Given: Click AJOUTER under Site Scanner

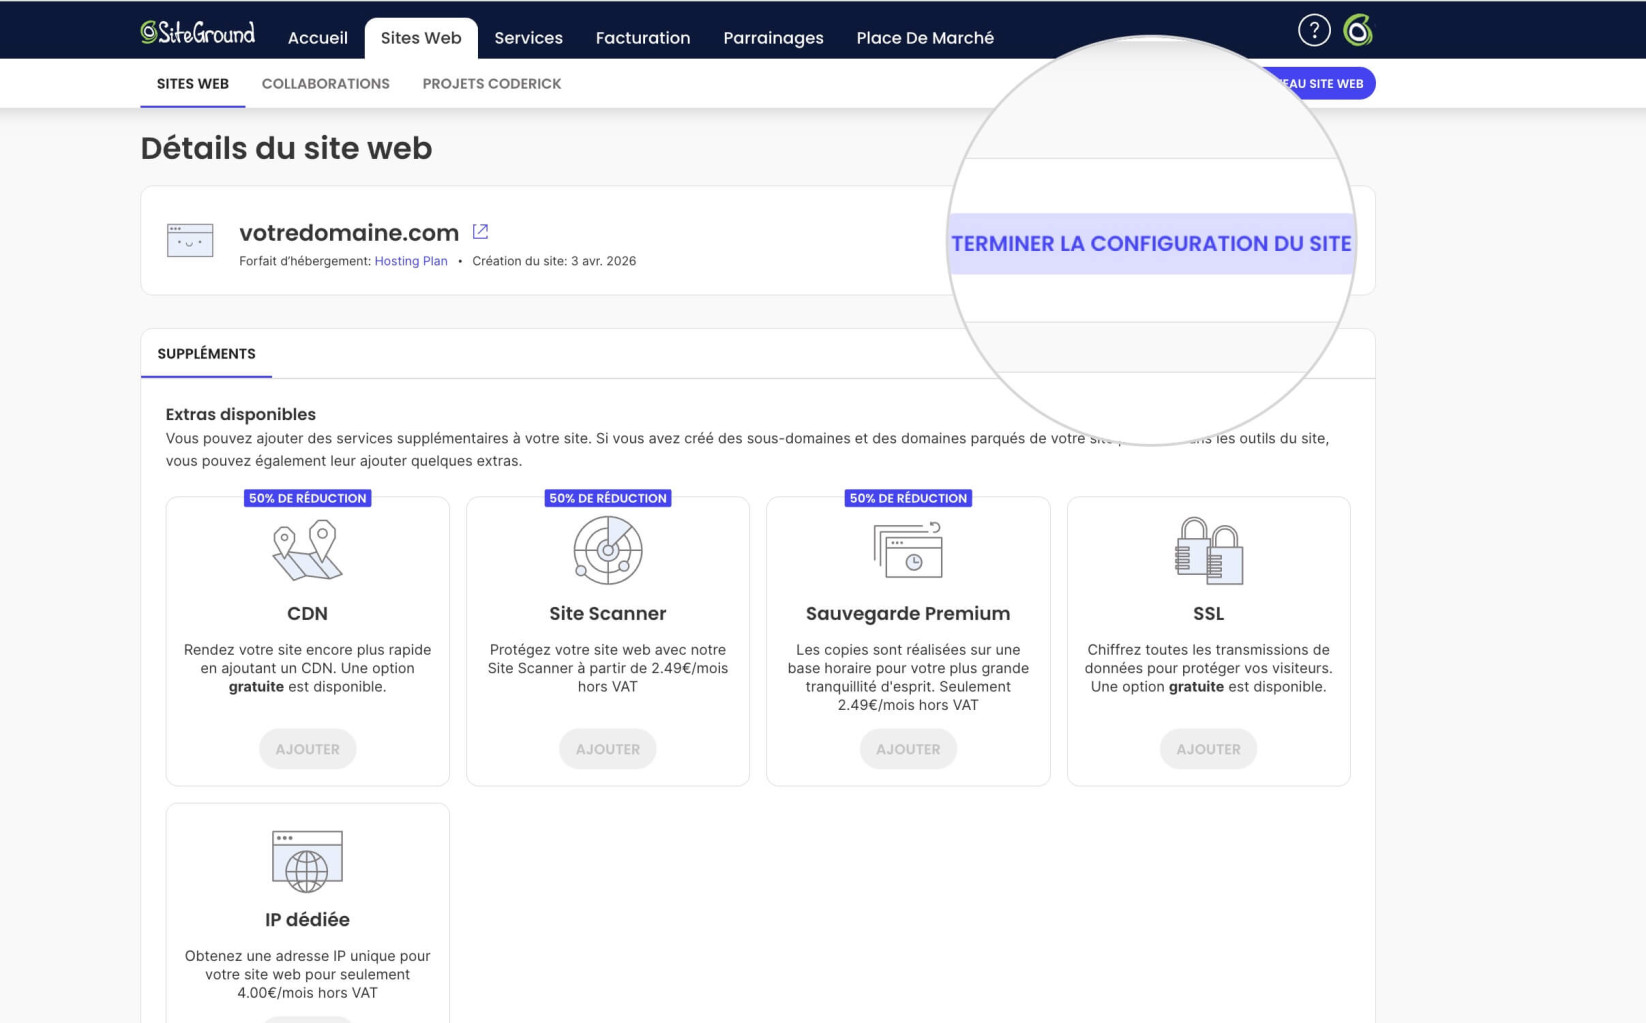Looking at the screenshot, I should pos(608,749).
